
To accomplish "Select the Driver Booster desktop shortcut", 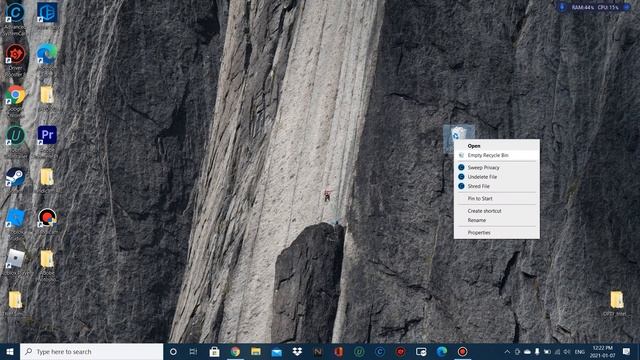I will click(x=15, y=54).
